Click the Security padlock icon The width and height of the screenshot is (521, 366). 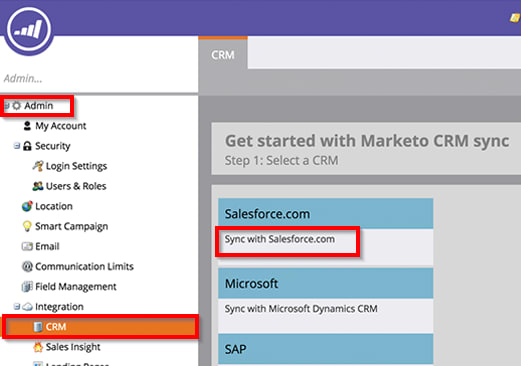coord(27,146)
